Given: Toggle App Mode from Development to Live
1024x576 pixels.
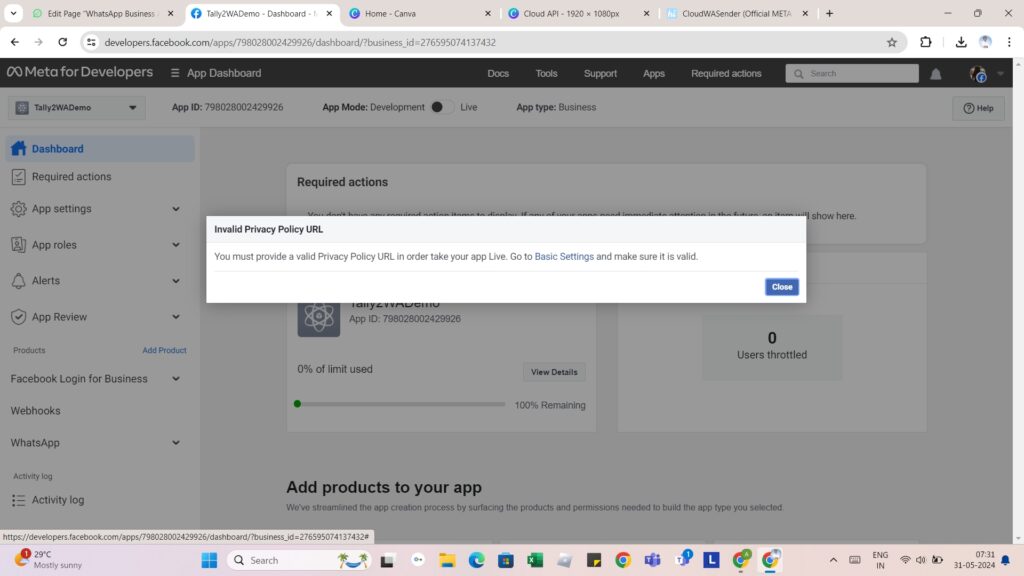Looking at the screenshot, I should pos(442,107).
